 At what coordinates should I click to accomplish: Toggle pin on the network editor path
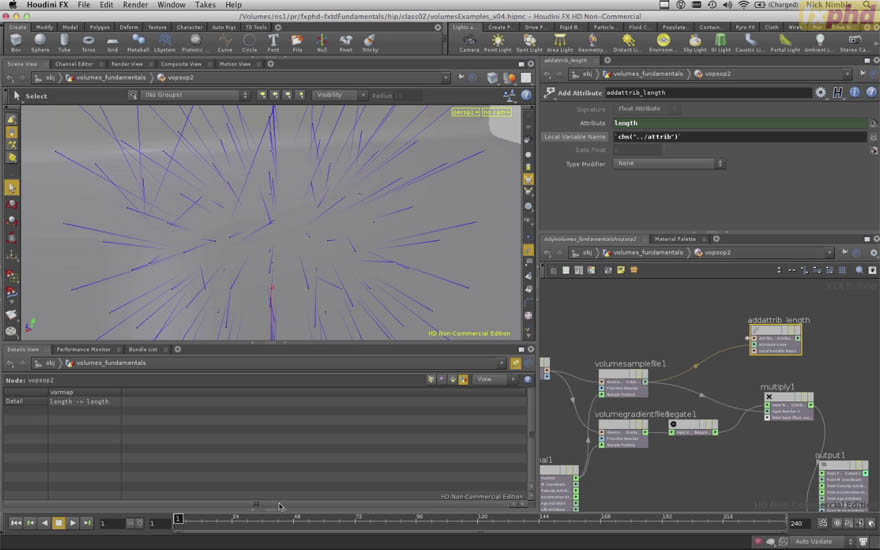(845, 253)
